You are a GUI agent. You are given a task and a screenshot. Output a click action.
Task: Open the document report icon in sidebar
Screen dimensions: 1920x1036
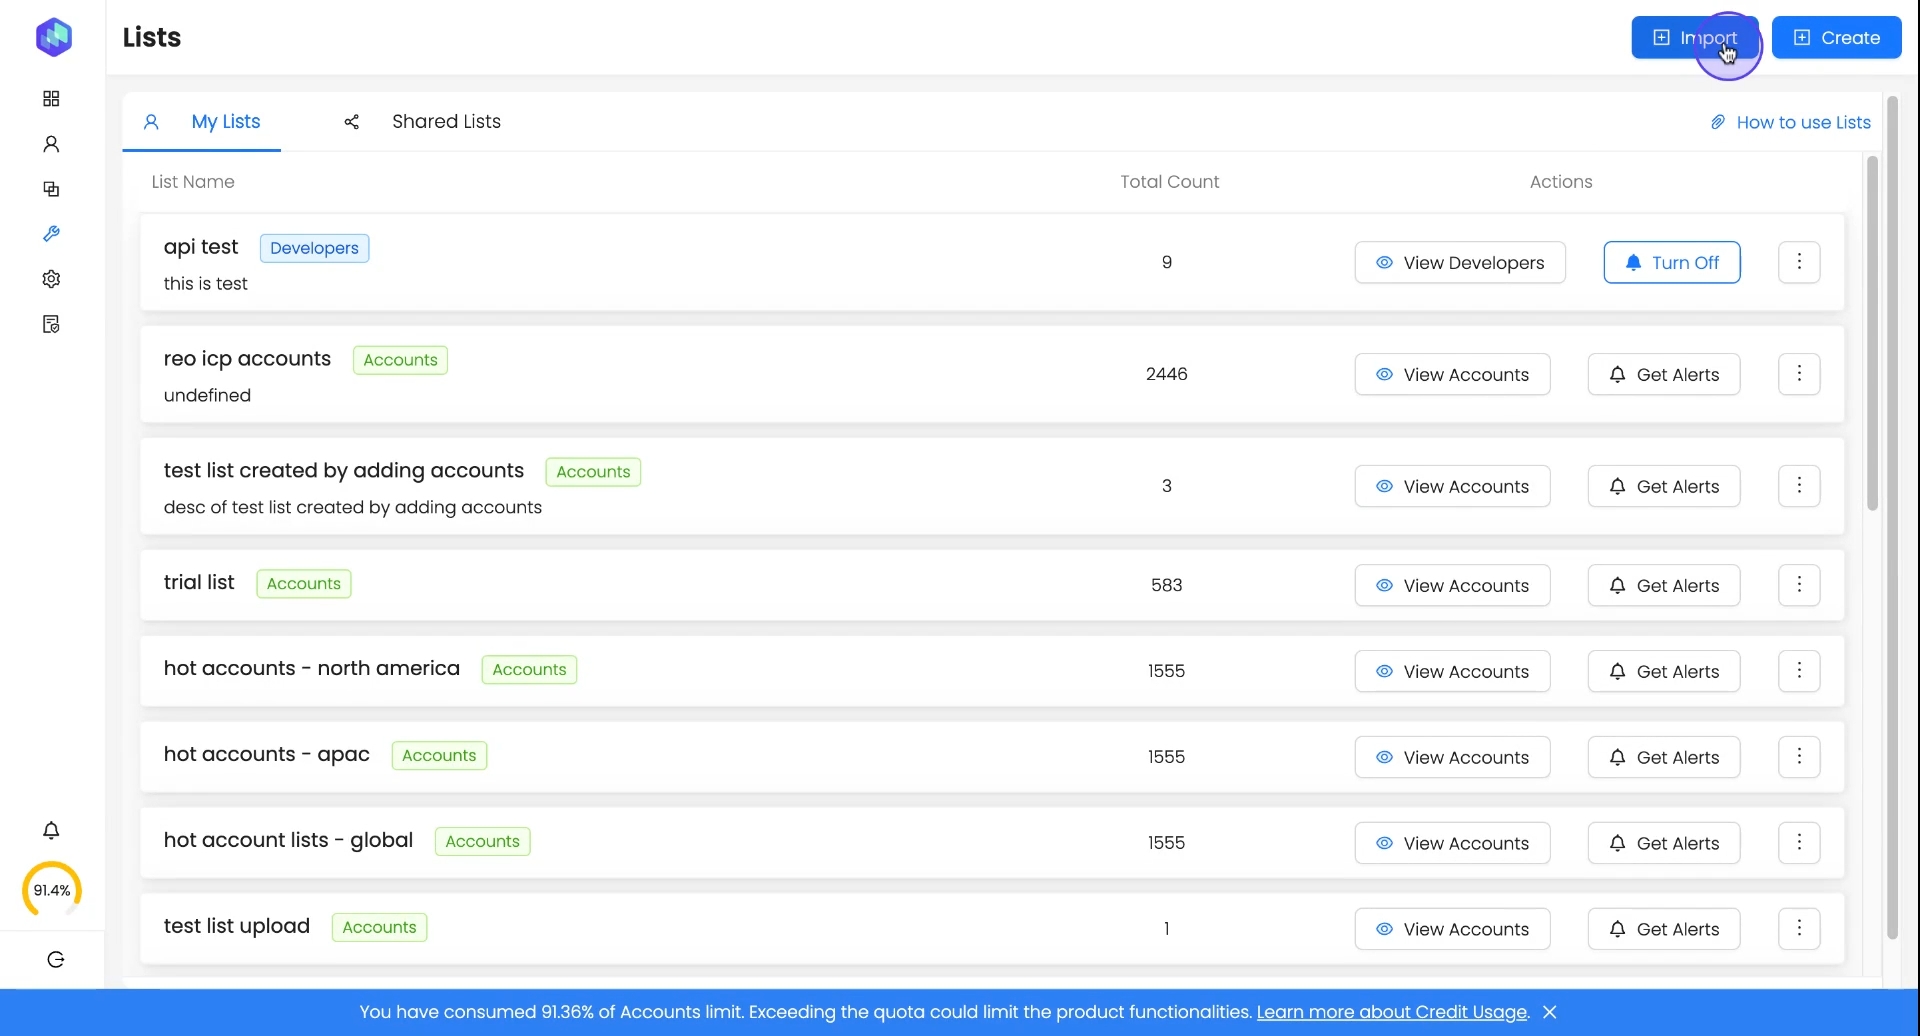point(51,324)
